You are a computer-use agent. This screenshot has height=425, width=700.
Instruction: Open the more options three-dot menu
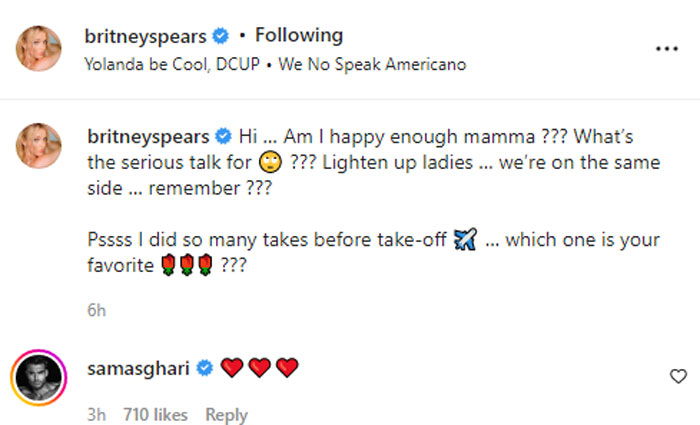666,48
